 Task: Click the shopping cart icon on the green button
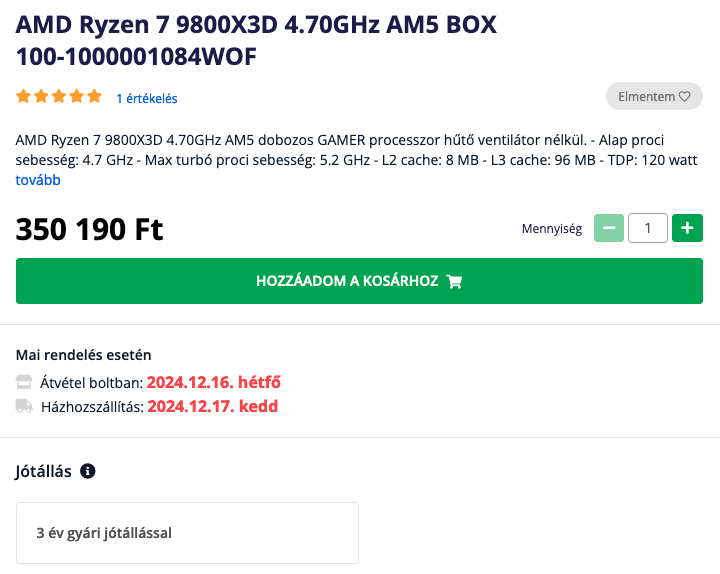coord(454,281)
